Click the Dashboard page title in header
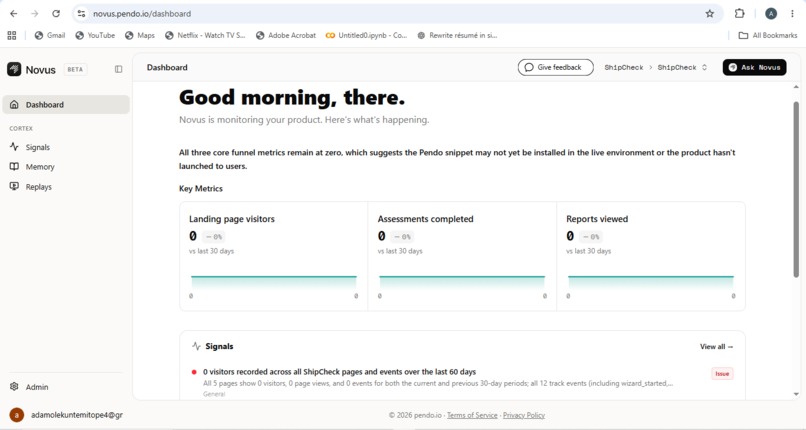This screenshot has height=430, width=806. click(167, 67)
